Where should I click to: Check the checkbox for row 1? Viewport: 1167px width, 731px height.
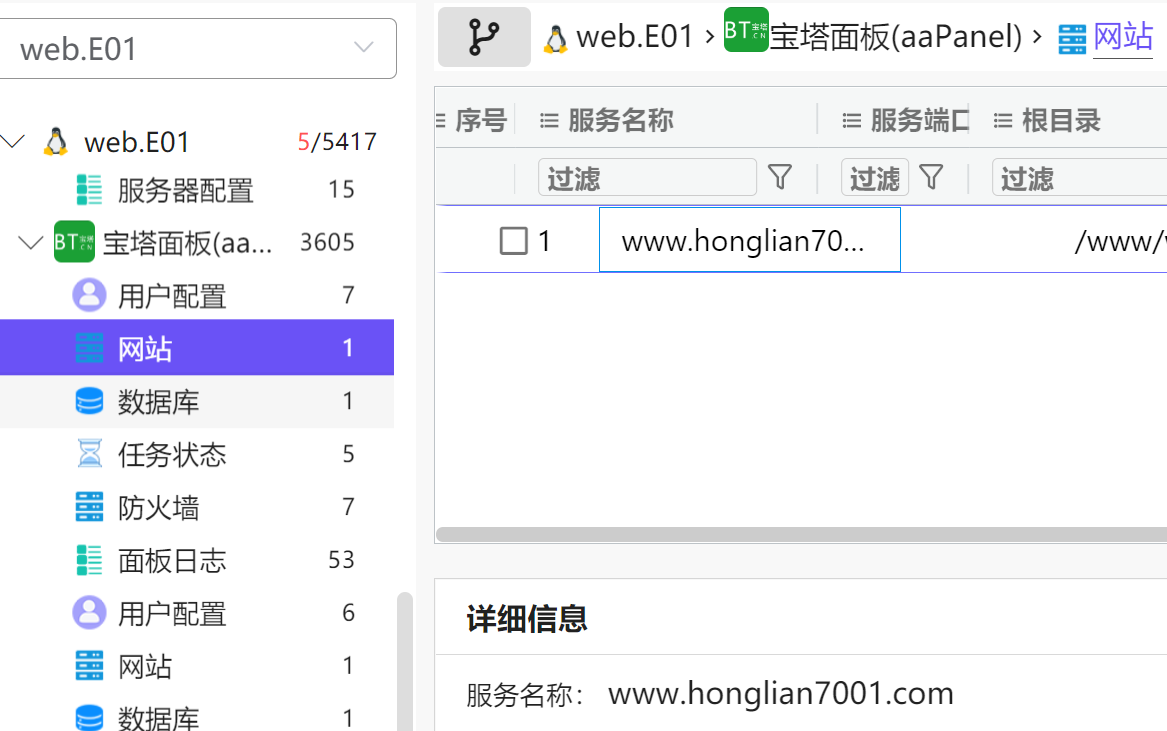coord(513,241)
